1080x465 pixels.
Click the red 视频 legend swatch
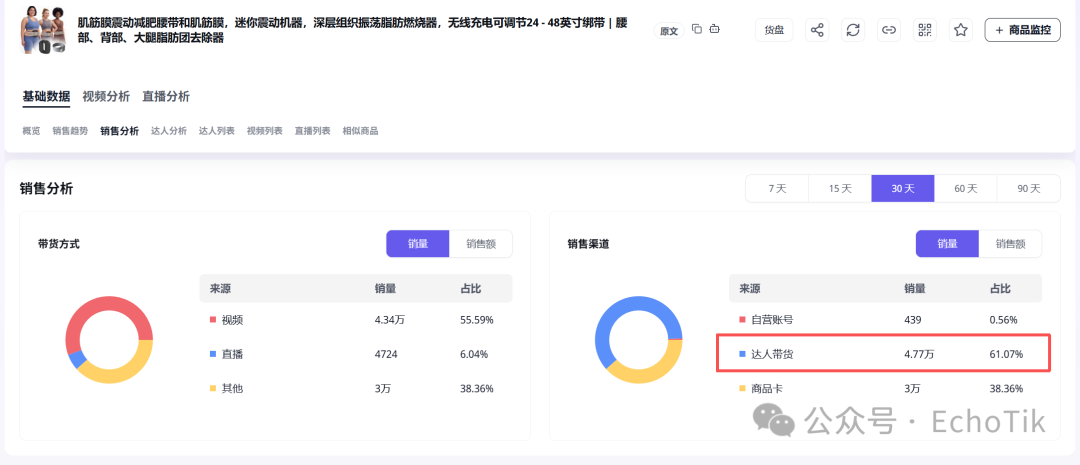[x=213, y=320]
